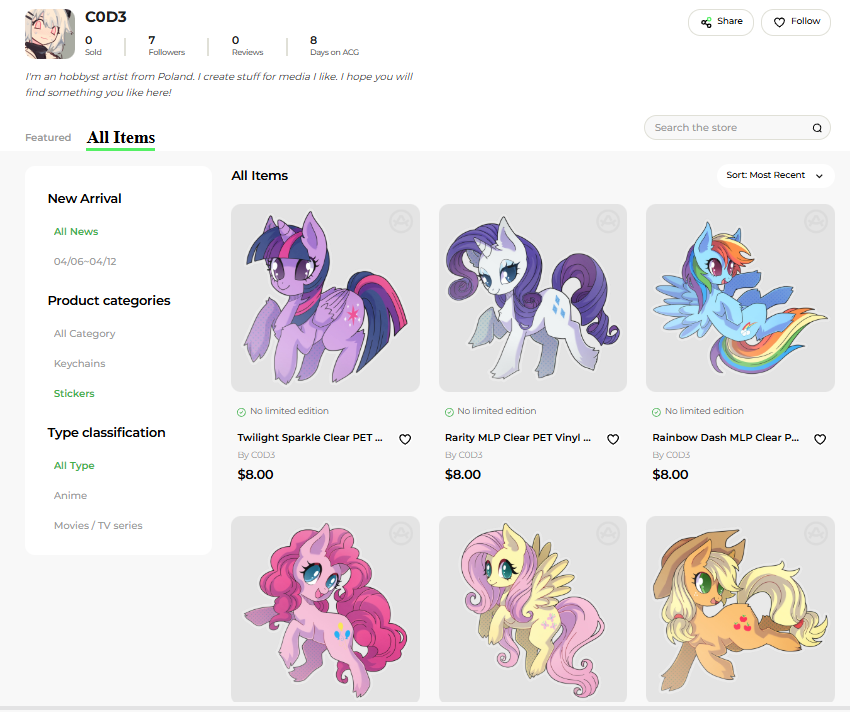Filter by Movies / TV series type

(98, 525)
